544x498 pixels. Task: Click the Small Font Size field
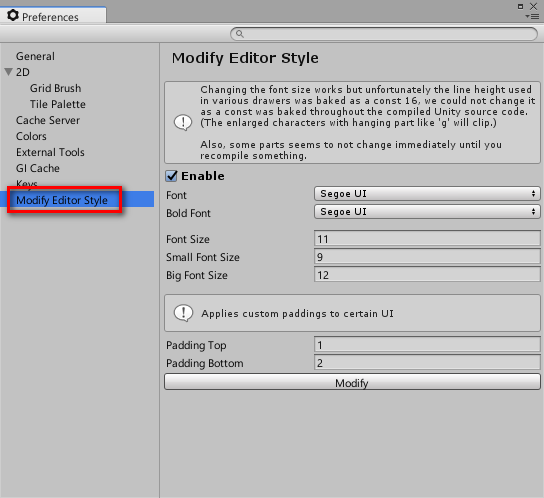[427, 257]
